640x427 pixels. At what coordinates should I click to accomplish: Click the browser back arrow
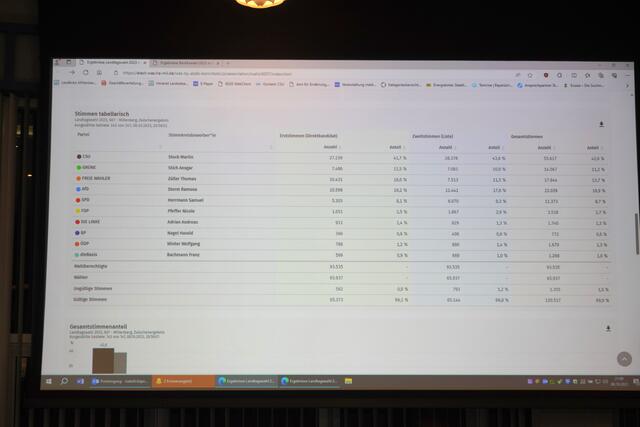click(71, 72)
